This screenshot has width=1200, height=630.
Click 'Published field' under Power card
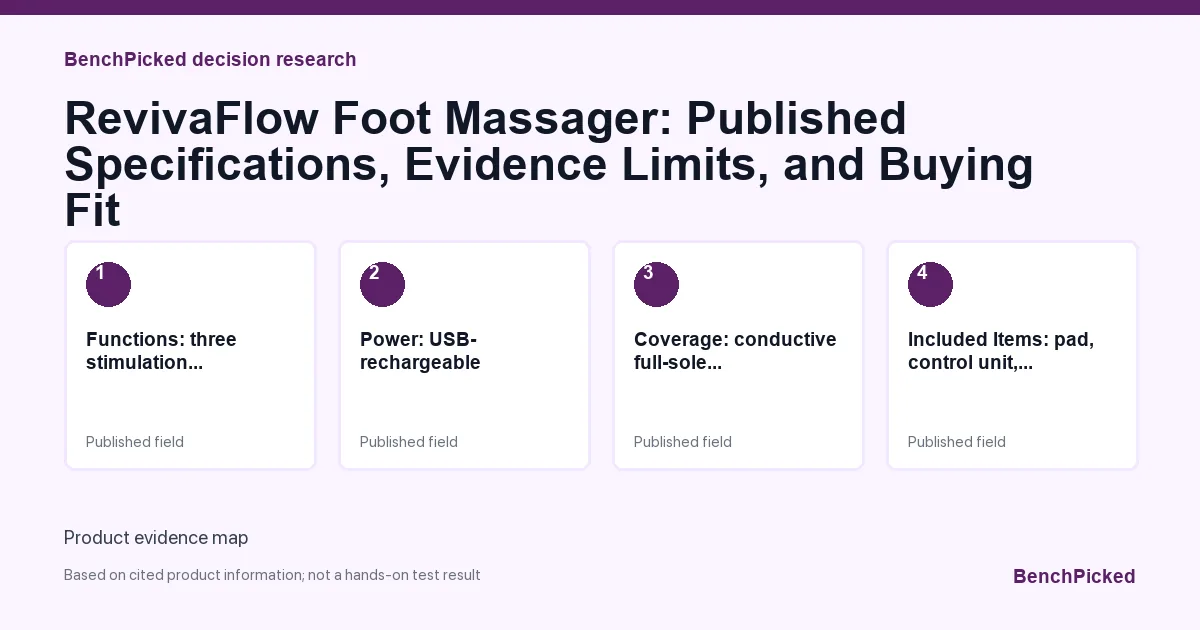[x=409, y=442]
